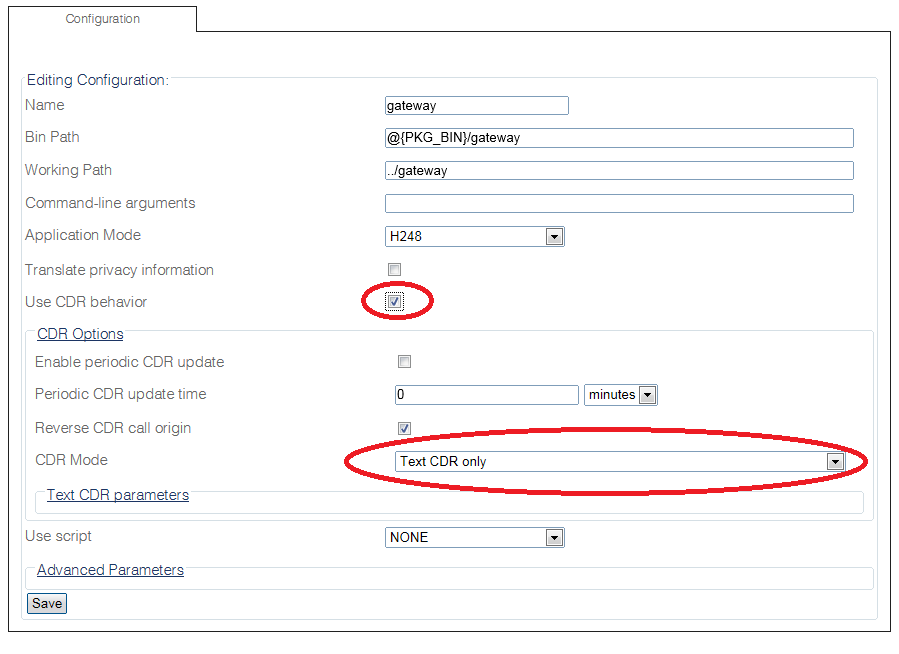899x654 pixels.
Task: Click the Editing Configuration legend heading
Action: (97, 80)
